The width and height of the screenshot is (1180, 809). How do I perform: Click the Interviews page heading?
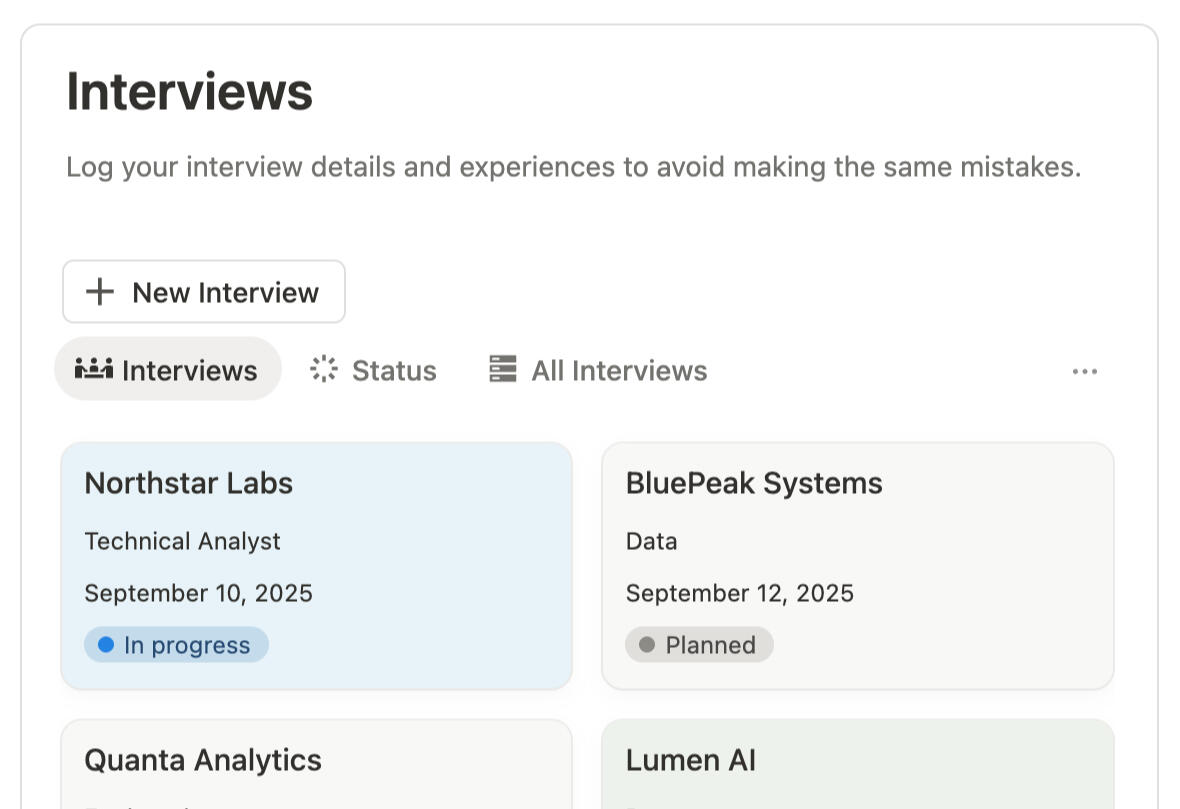(189, 92)
